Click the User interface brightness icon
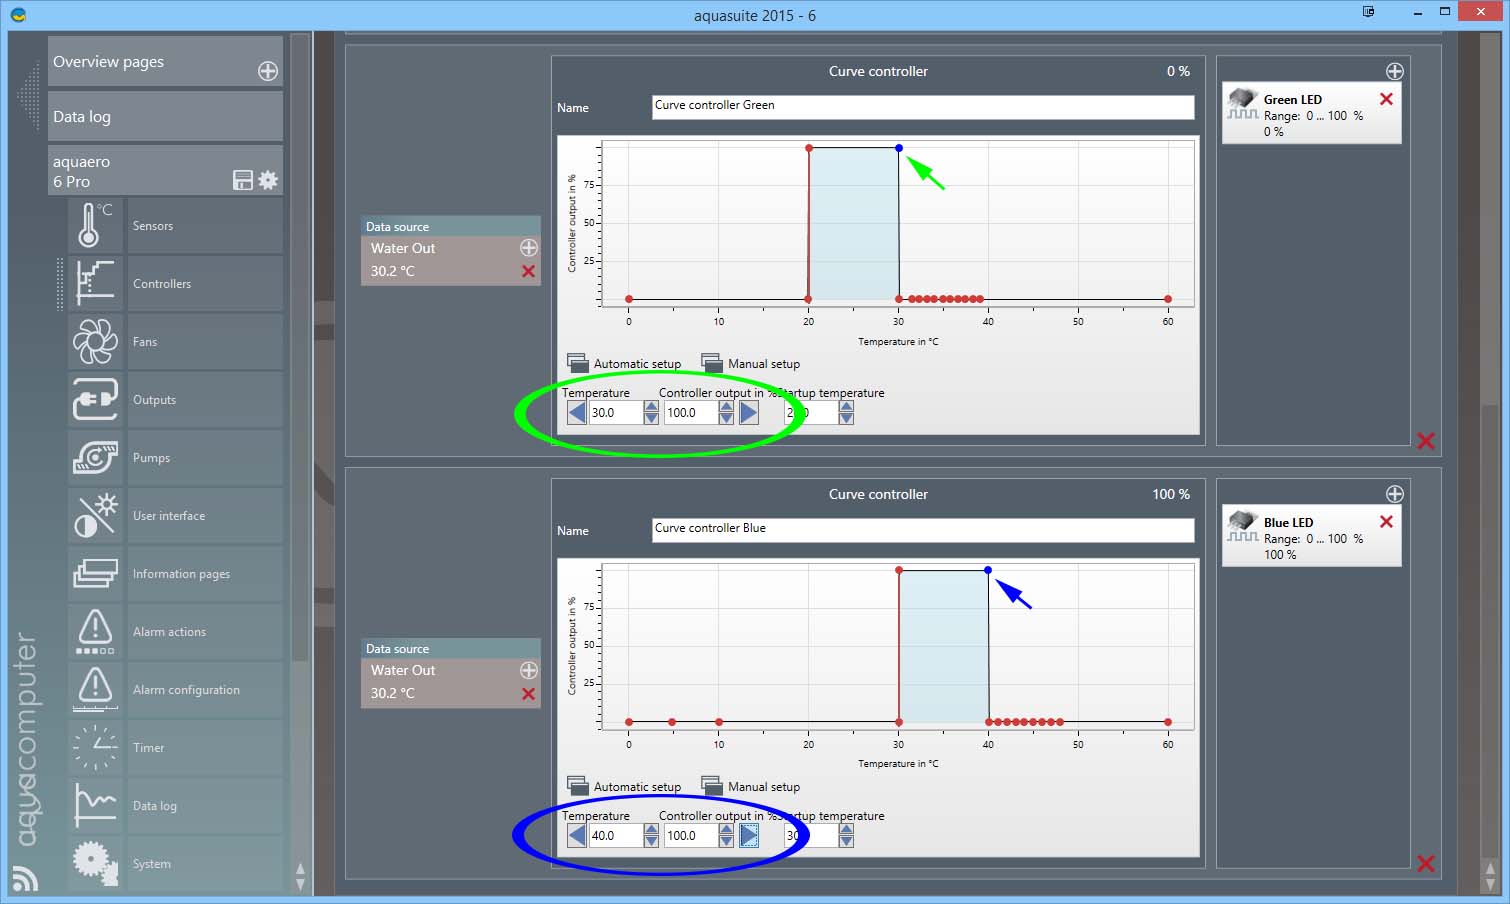The image size is (1510, 904). point(95,515)
